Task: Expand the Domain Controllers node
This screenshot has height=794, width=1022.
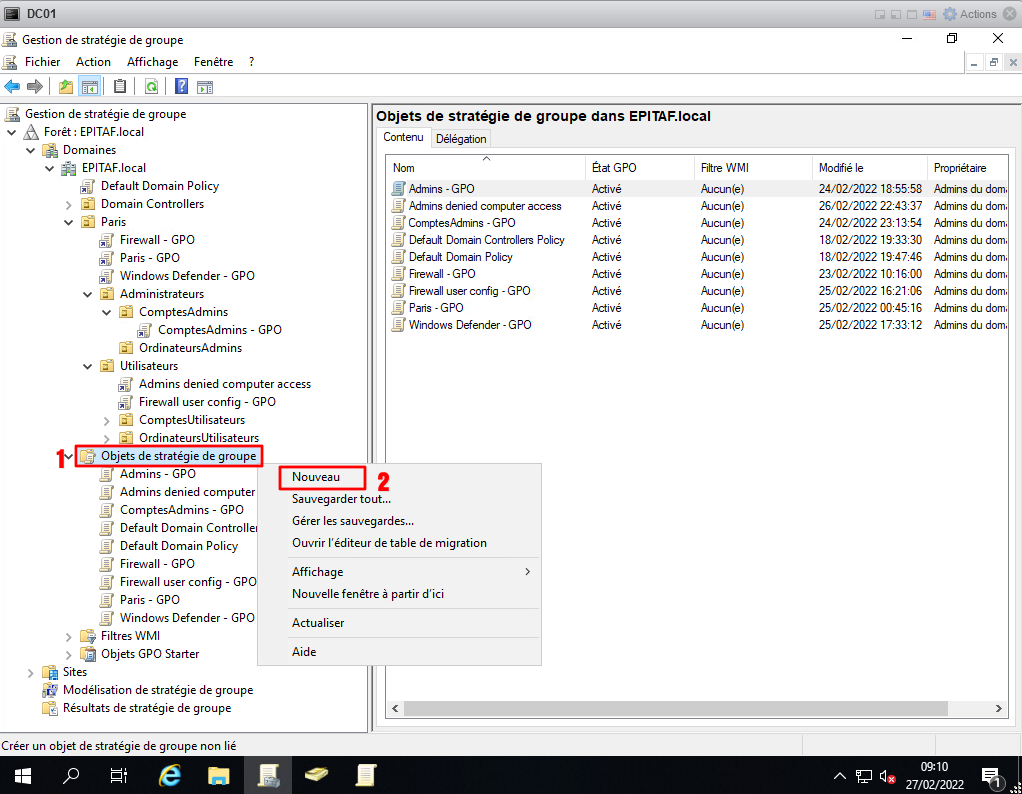Action: [69, 204]
